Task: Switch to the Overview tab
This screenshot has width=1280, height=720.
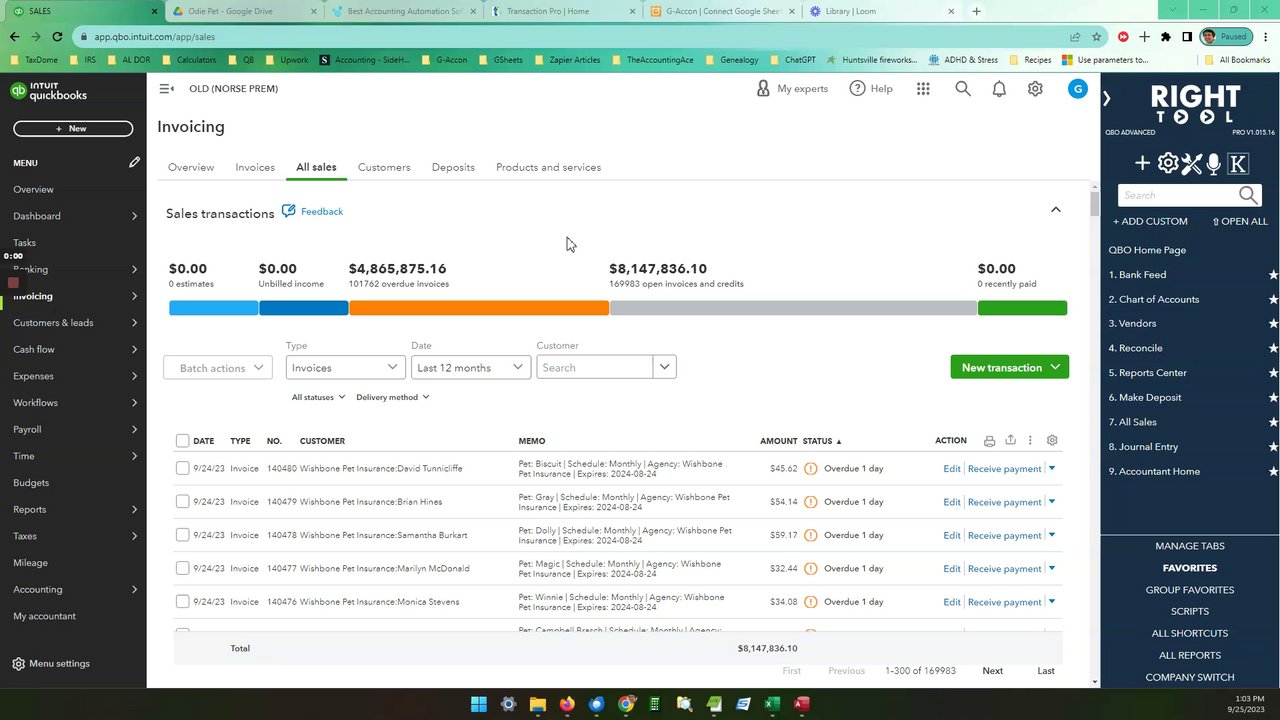Action: (191, 167)
